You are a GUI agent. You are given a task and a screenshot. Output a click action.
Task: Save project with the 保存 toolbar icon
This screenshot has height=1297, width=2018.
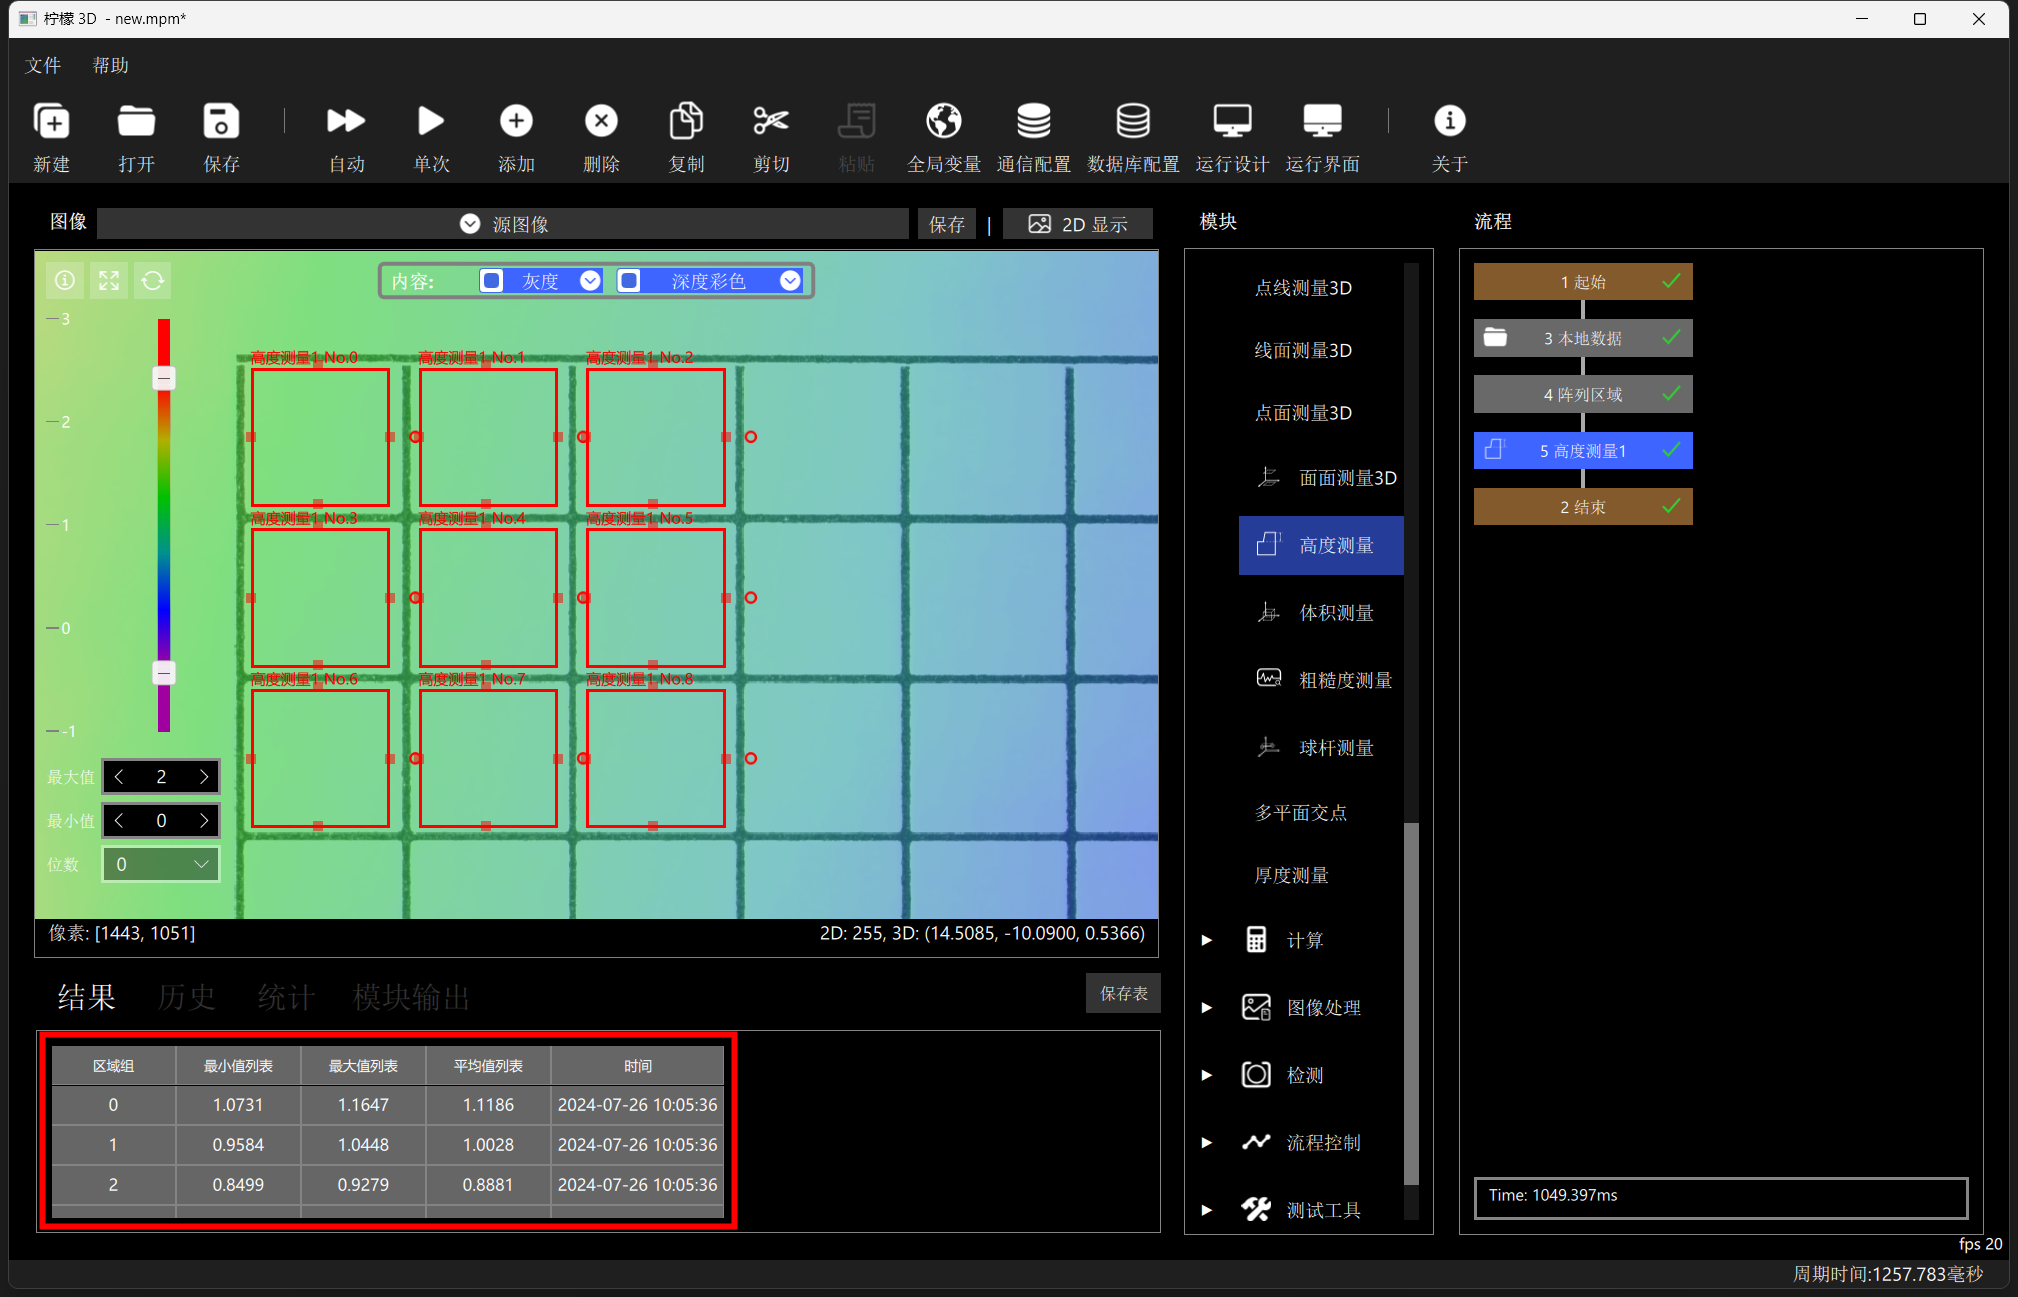click(221, 121)
